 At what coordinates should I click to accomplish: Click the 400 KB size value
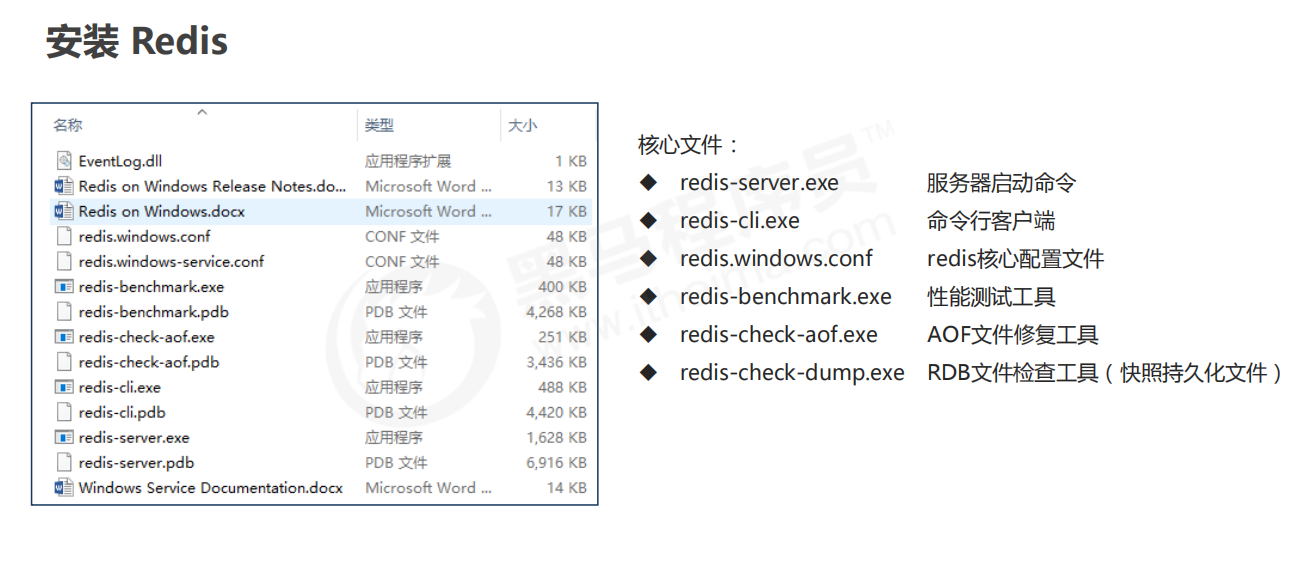[563, 287]
